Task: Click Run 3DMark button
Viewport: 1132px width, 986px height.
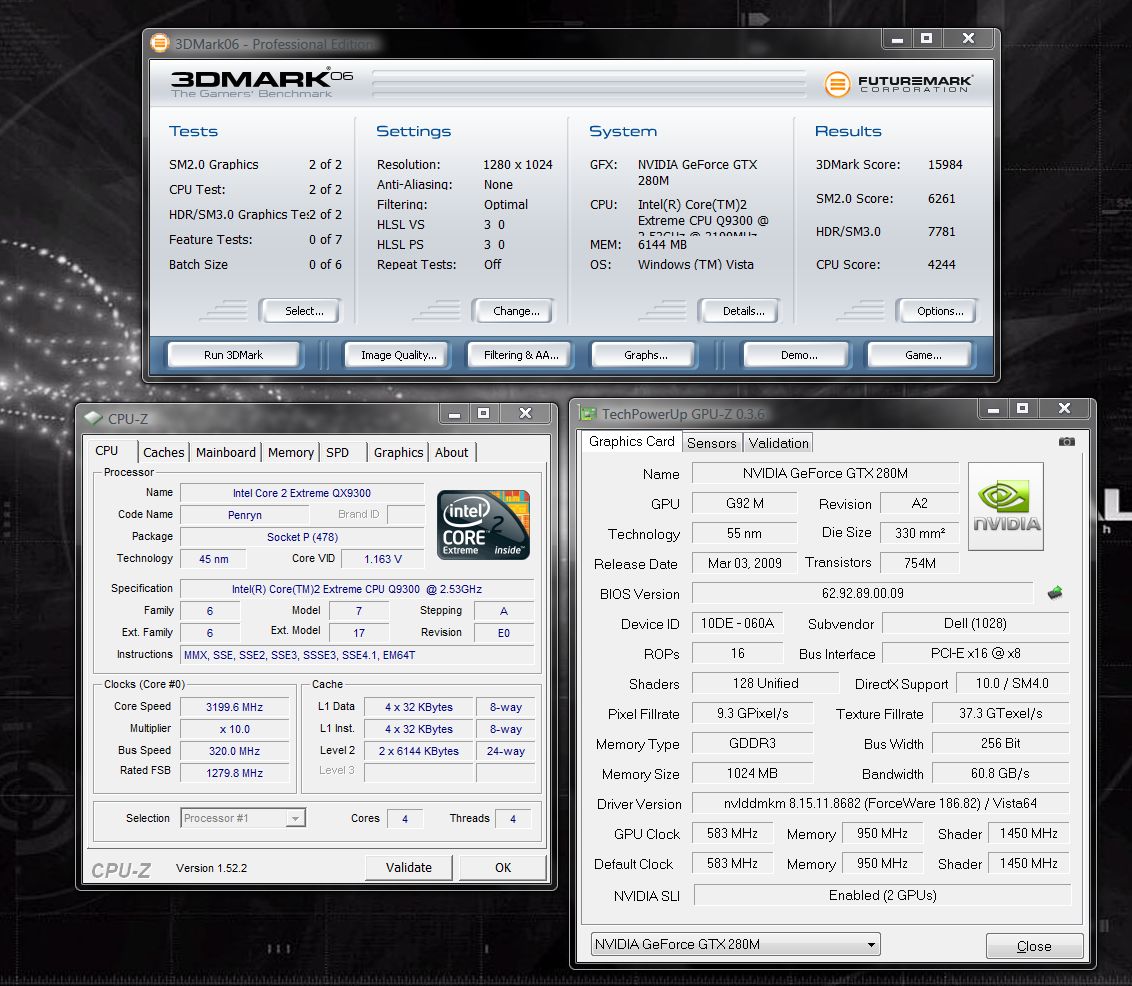Action: point(234,355)
